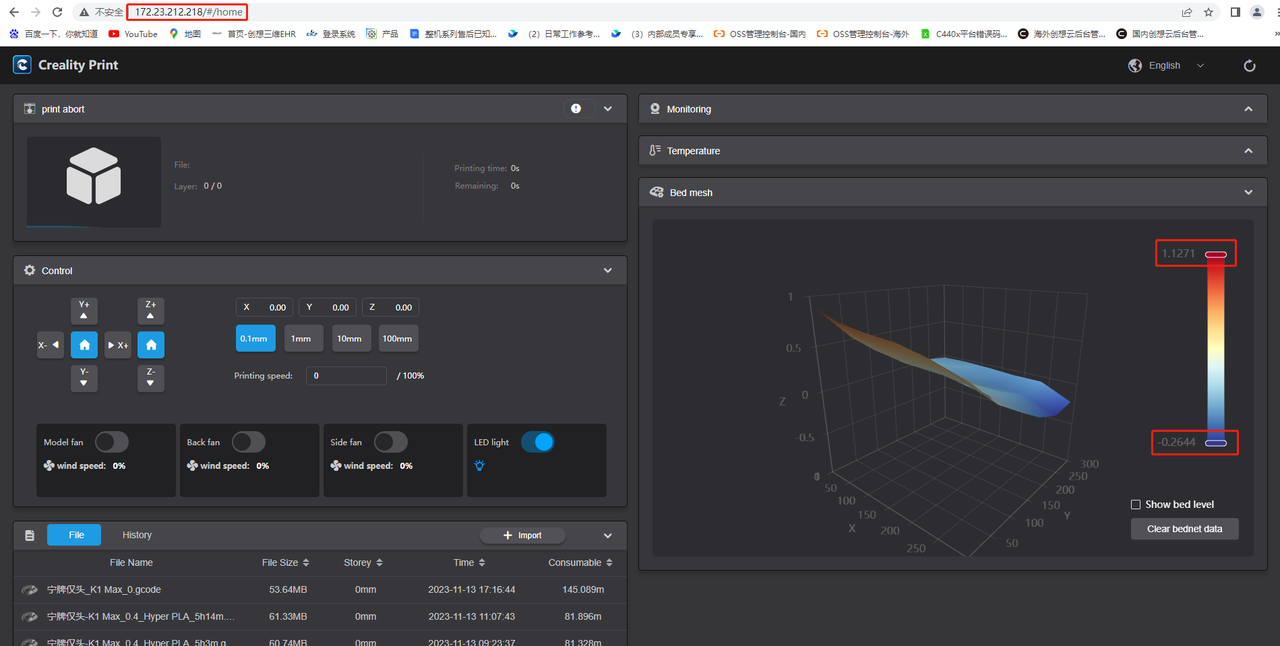Click the upper handle of bed mesh color scale

1215,255
